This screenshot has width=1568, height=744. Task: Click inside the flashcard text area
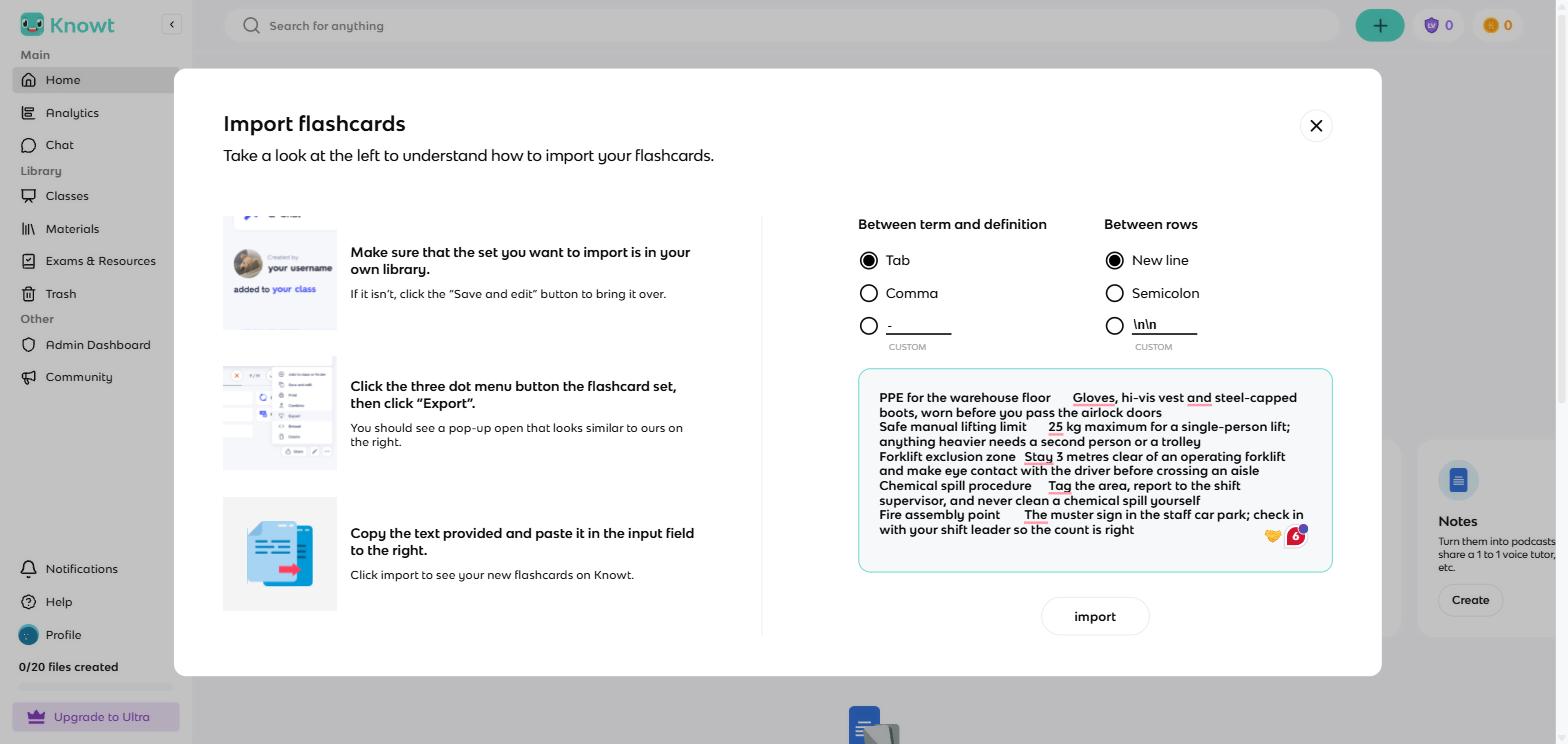1095,470
